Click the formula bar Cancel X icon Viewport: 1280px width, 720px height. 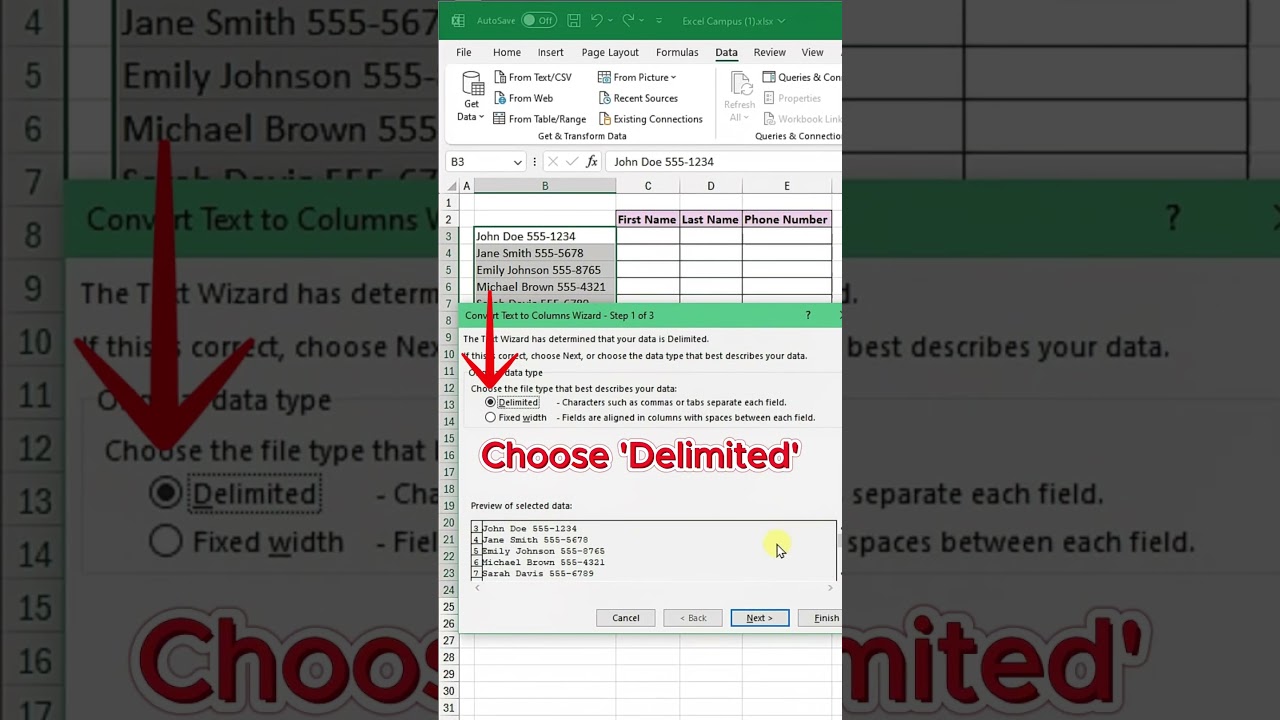click(553, 162)
